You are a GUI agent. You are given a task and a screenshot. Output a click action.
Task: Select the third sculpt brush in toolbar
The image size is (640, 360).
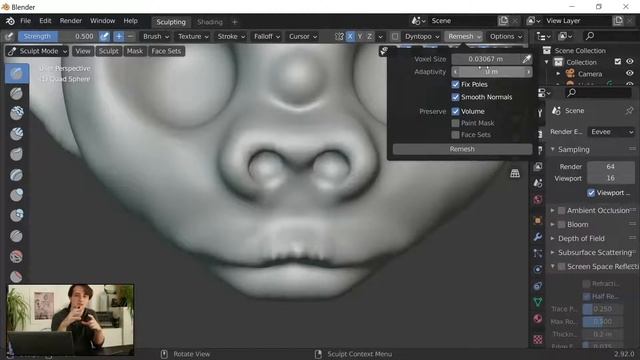click(16, 113)
